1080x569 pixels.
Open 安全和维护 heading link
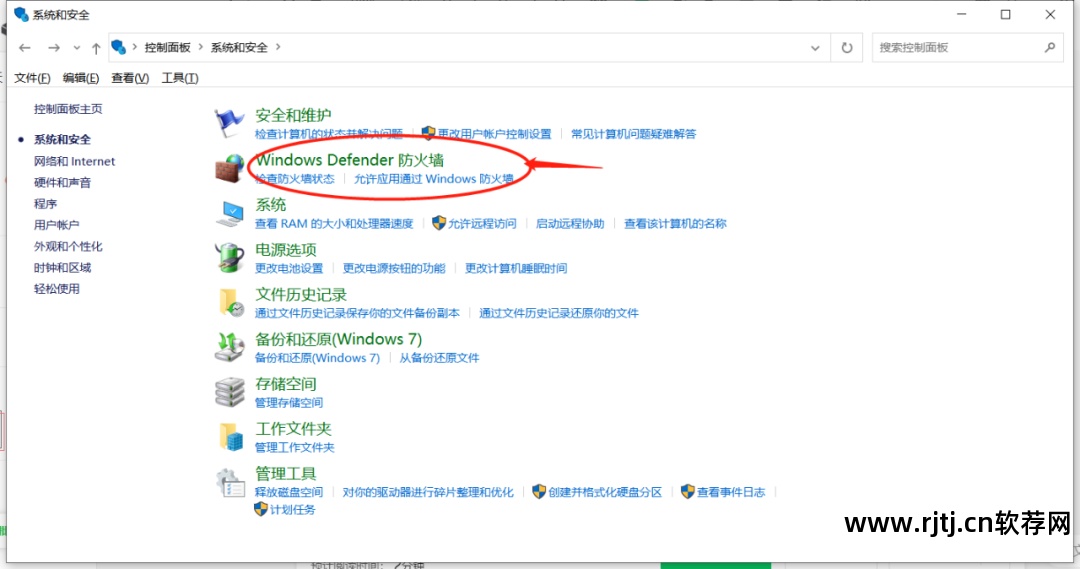tap(293, 115)
